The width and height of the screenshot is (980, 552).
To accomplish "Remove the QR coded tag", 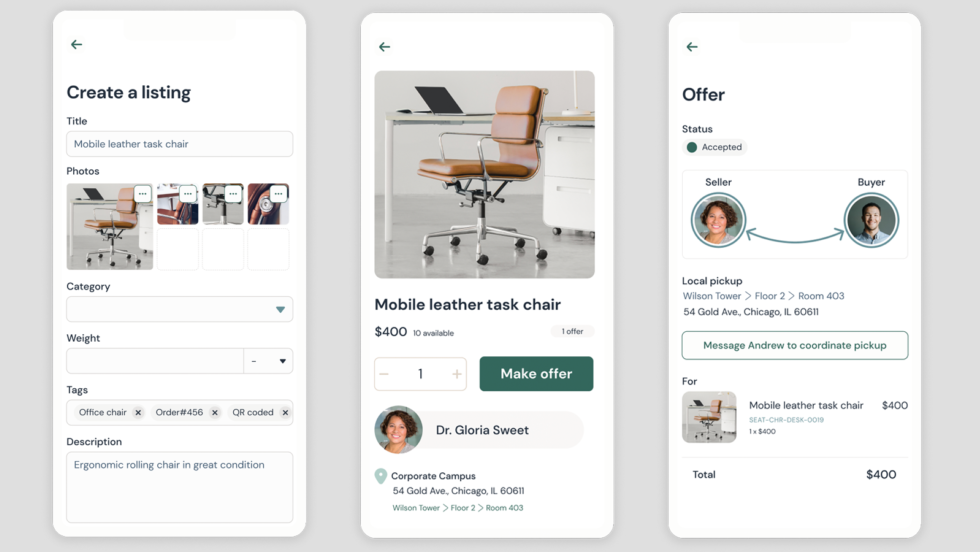I will click(x=285, y=413).
